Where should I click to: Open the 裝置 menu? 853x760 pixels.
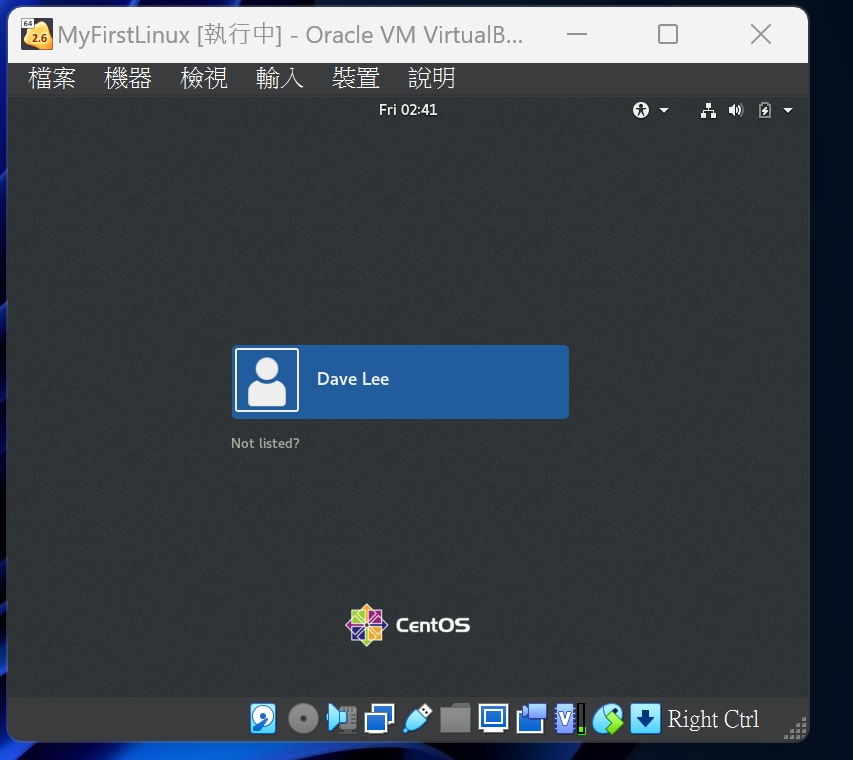(x=356, y=78)
